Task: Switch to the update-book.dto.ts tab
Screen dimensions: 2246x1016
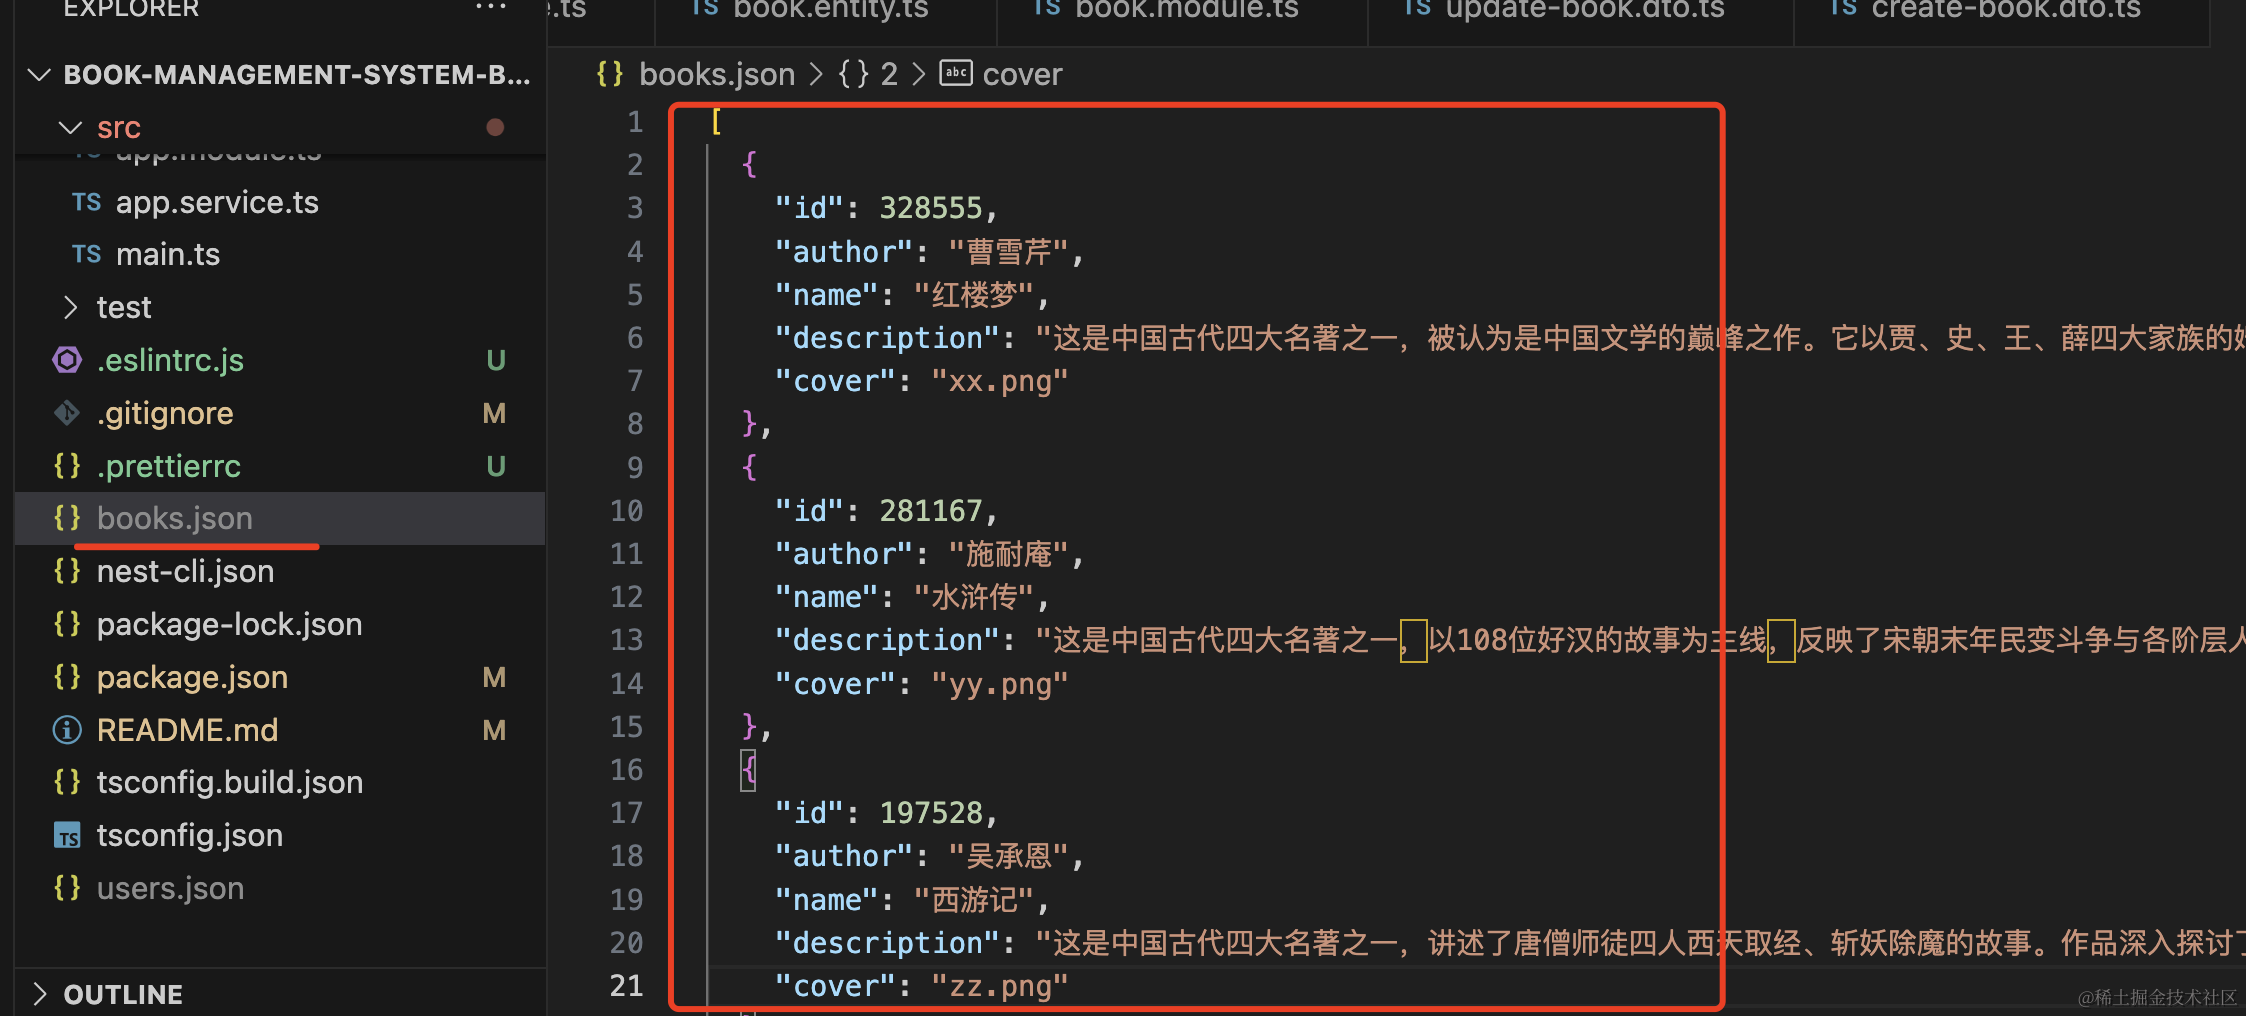Action: (x=1584, y=10)
